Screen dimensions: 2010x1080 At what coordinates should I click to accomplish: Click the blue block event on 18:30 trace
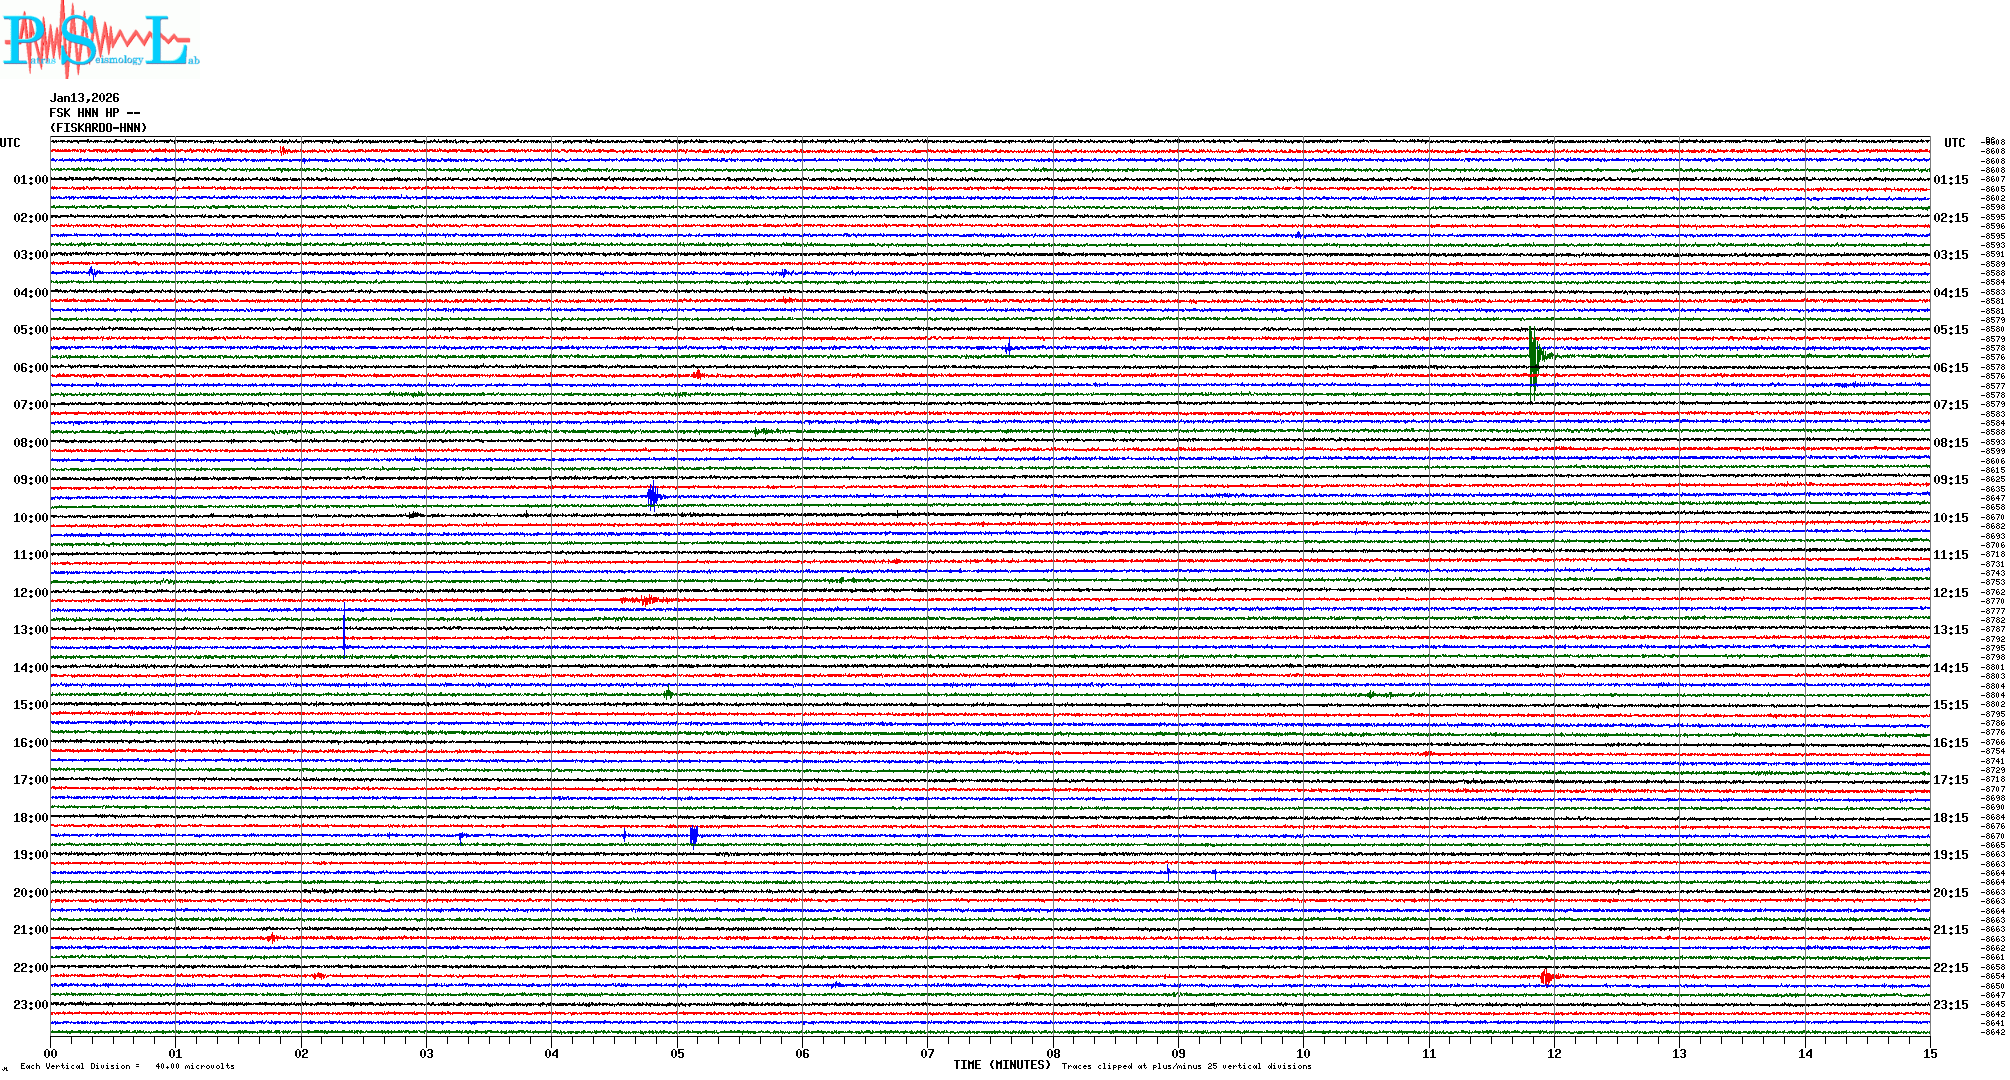pyautogui.click(x=693, y=836)
